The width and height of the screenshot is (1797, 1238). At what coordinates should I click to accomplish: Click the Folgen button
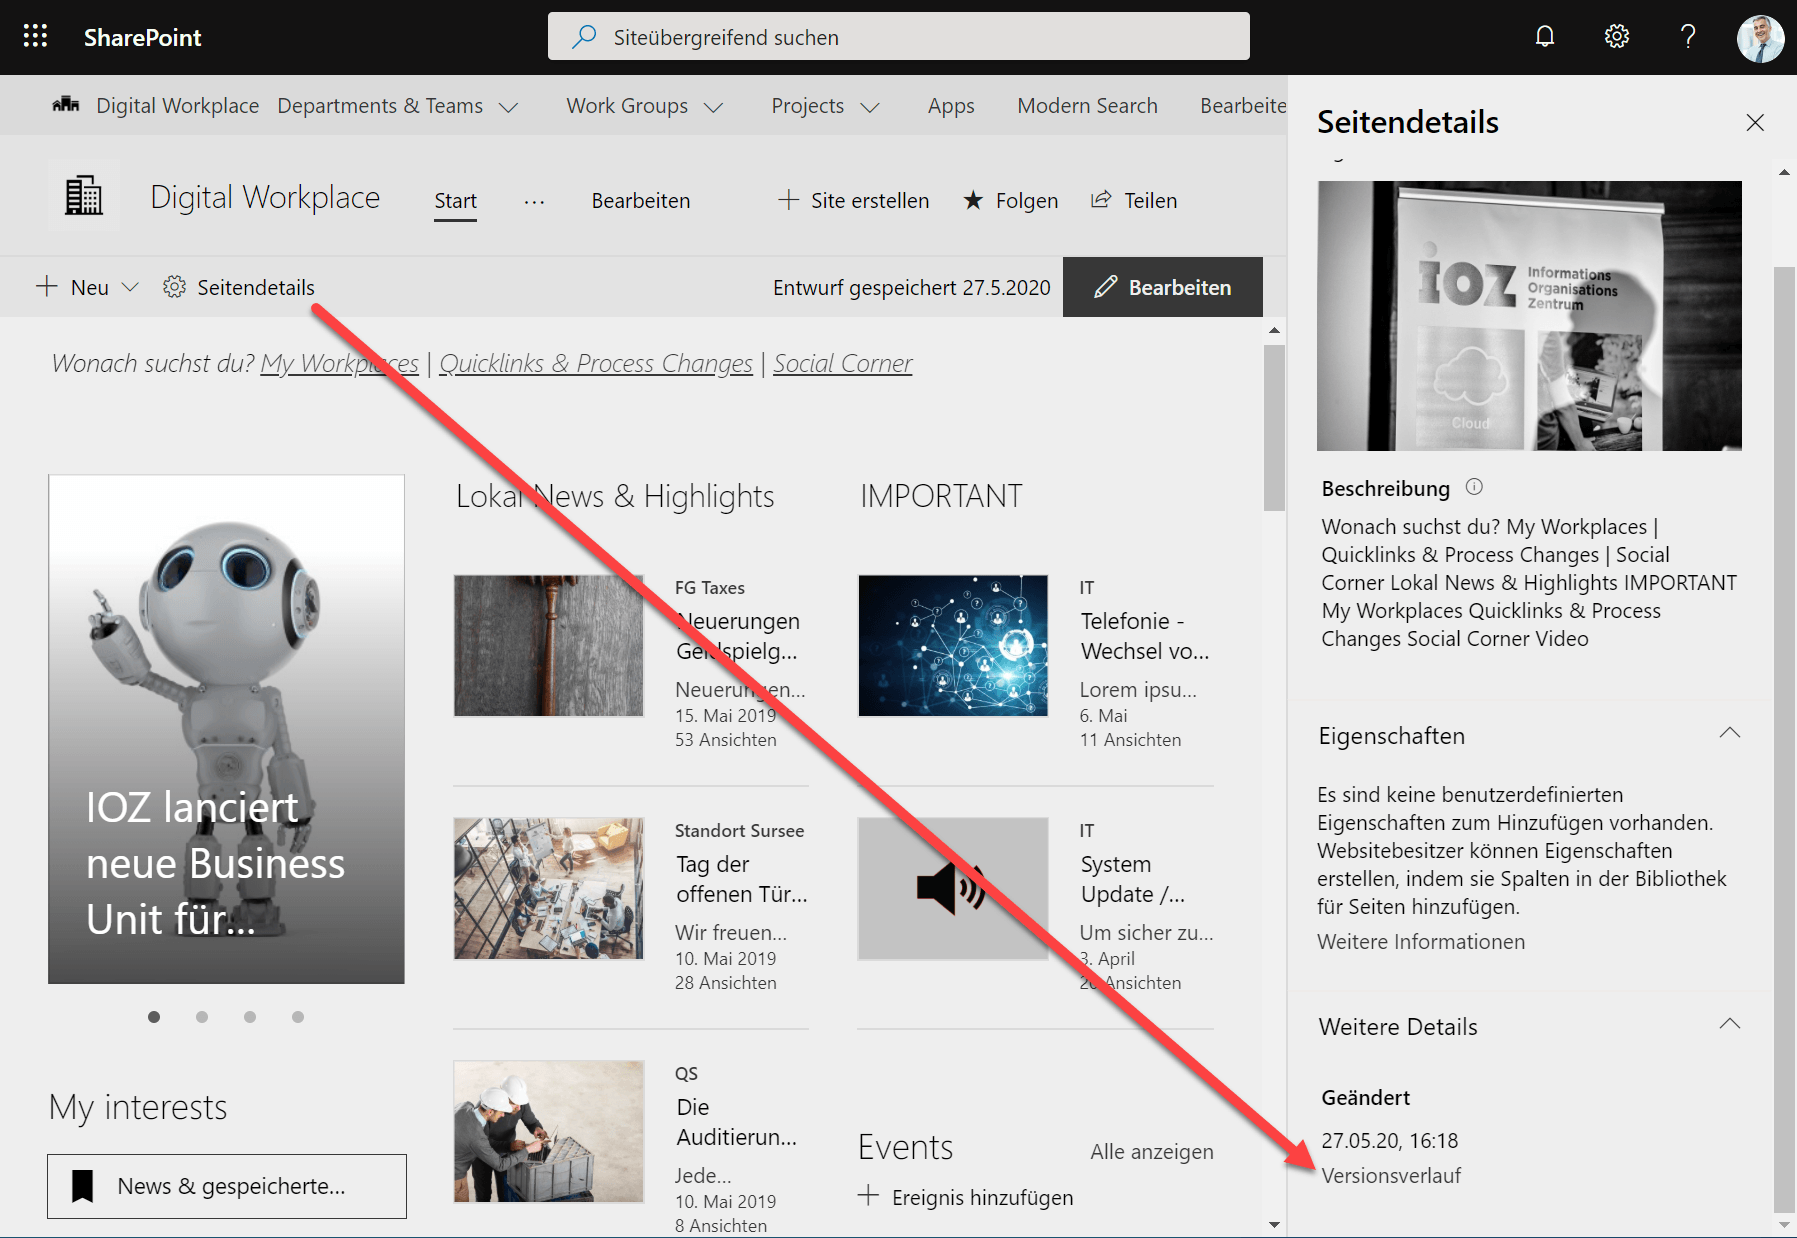1011,200
